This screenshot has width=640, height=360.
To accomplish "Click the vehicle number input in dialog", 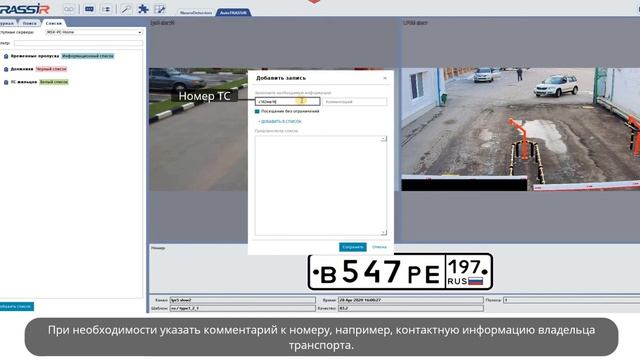I will pos(287,101).
